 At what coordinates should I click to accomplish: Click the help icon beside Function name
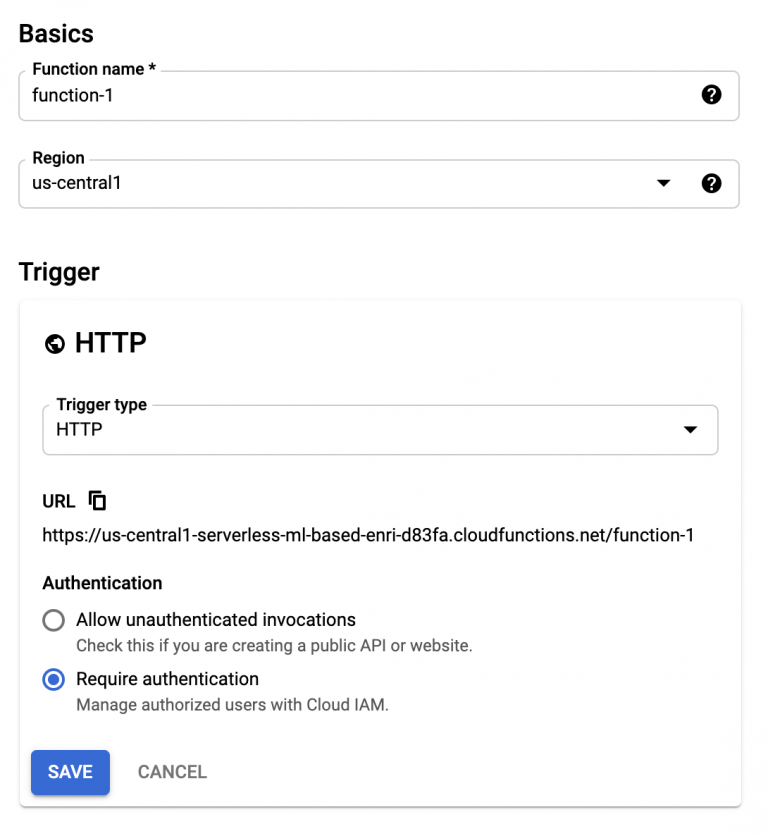(x=711, y=95)
